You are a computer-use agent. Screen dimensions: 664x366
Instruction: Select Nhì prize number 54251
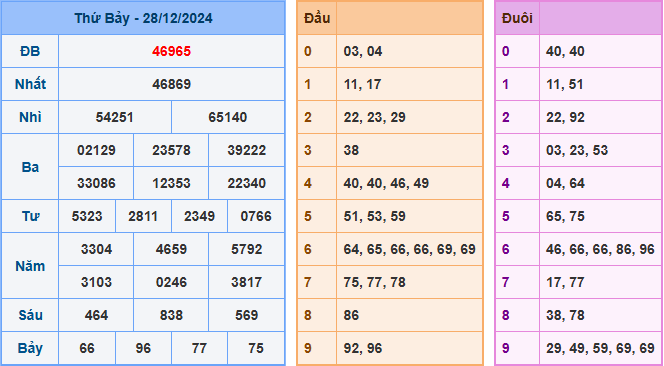coord(115,117)
